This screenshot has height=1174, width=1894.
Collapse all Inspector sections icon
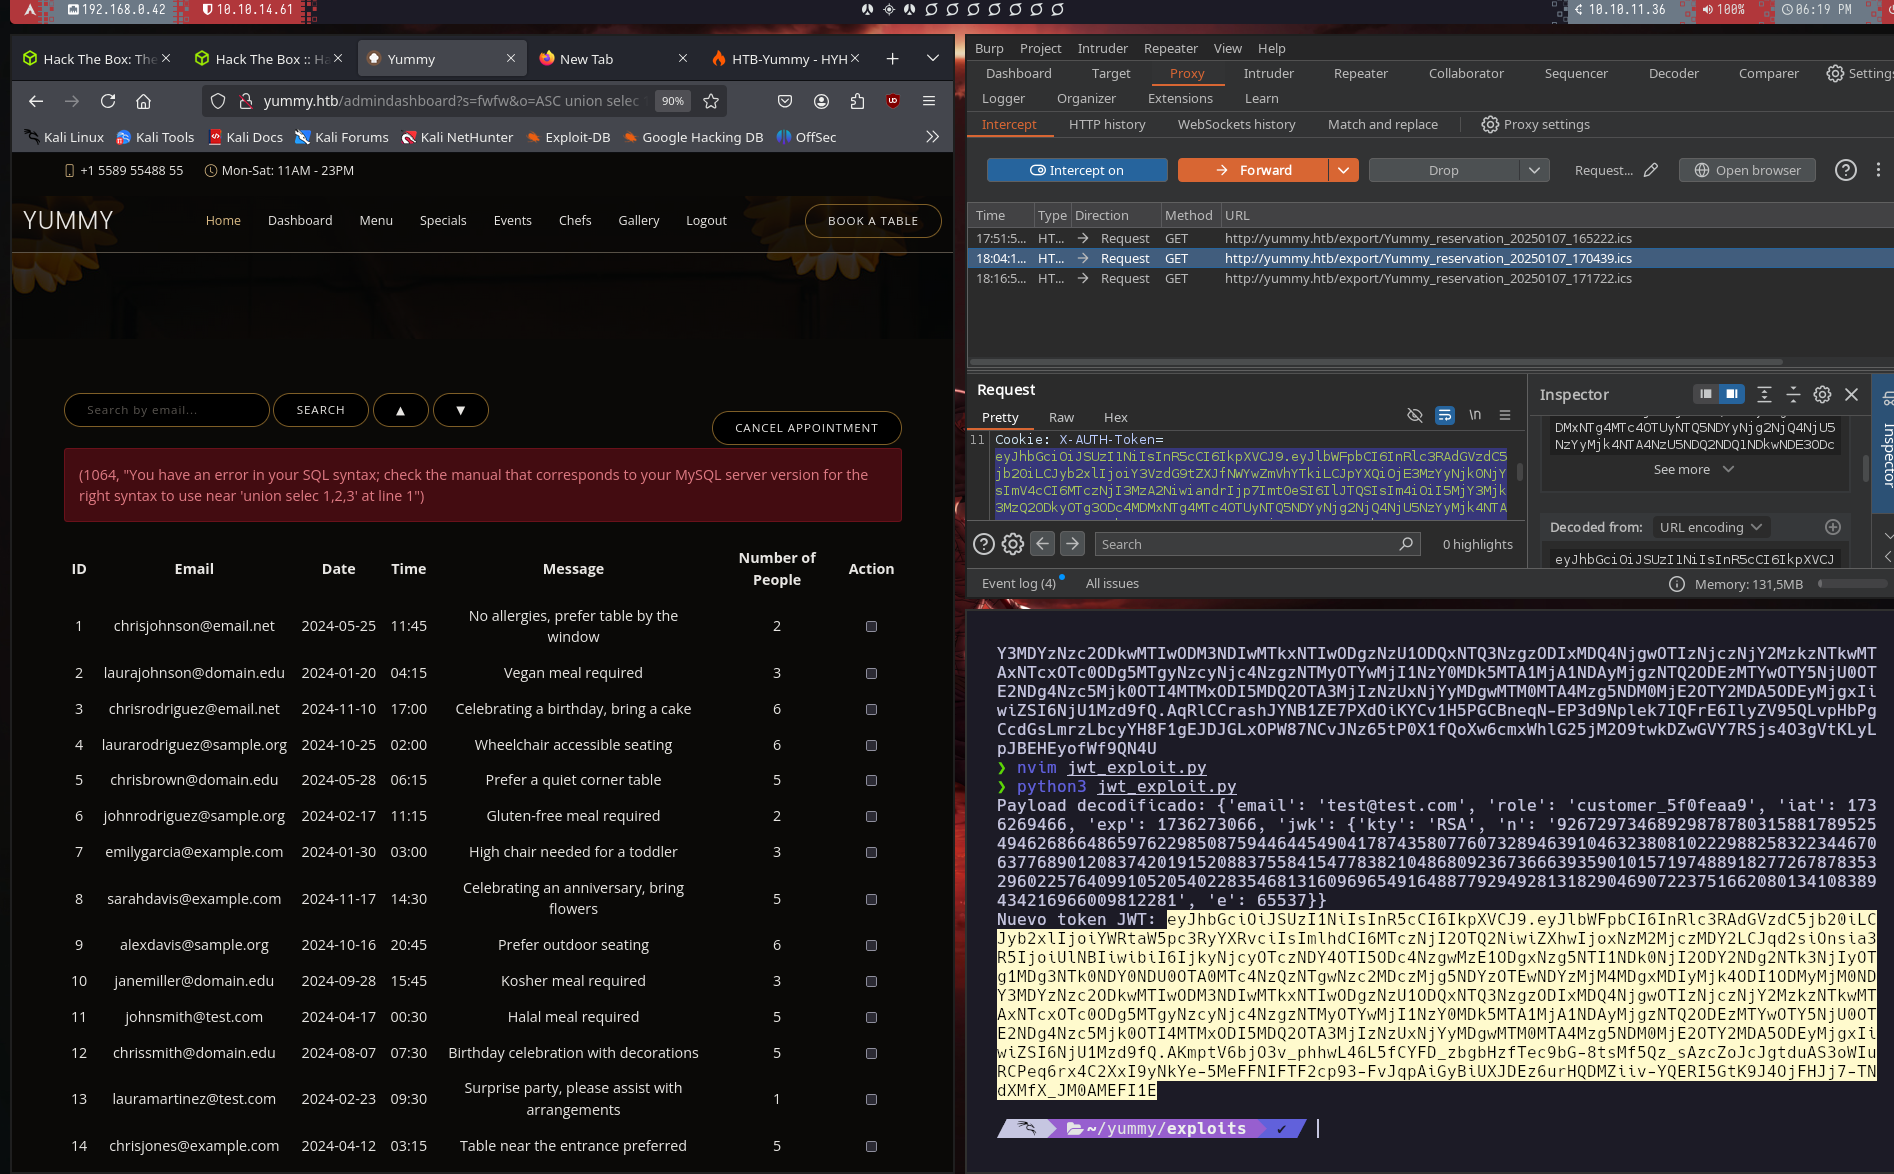pos(1793,394)
